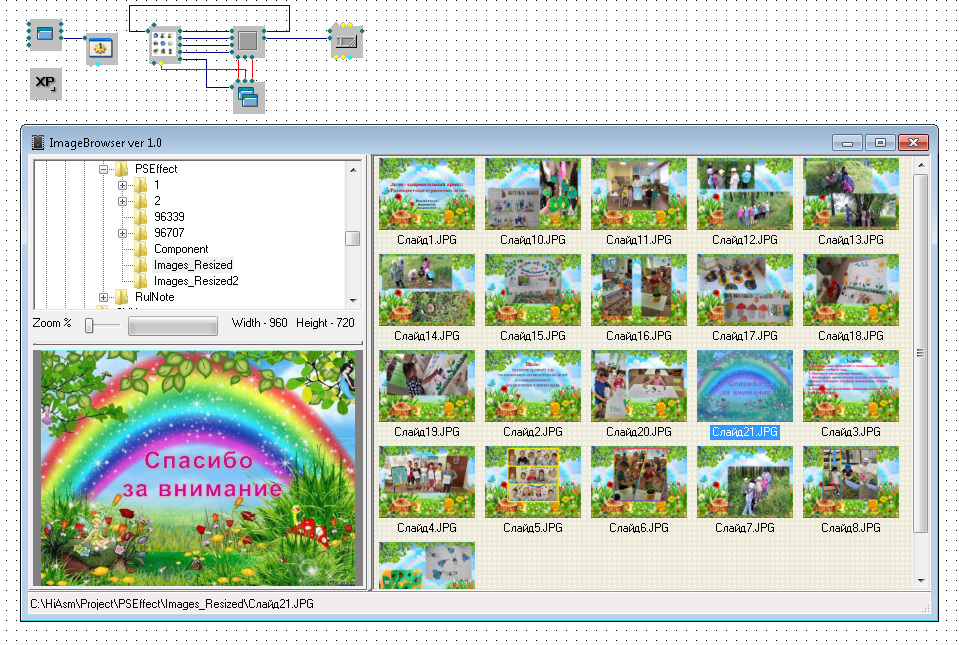959x645 pixels.
Task: Expand the RulNote folder
Action: click(104, 297)
